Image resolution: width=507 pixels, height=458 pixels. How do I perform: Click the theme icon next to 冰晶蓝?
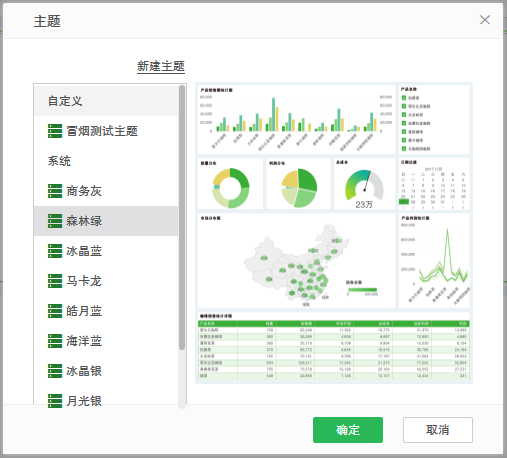(x=55, y=251)
